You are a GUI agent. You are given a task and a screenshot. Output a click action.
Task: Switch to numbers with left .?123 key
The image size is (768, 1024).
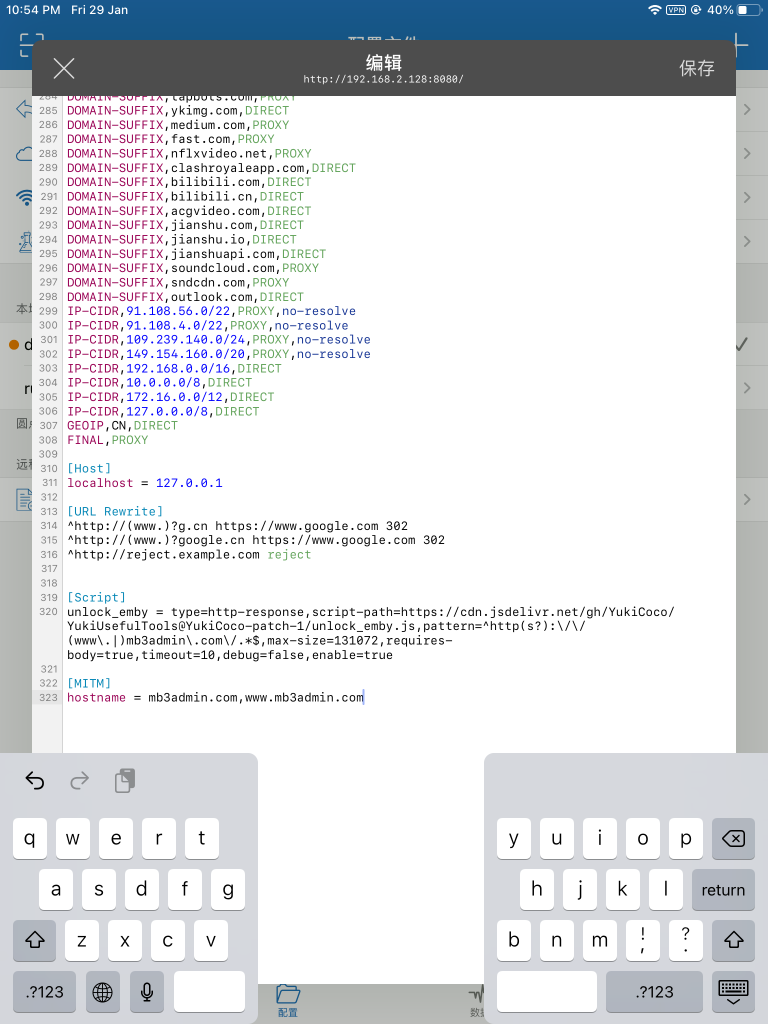45,992
